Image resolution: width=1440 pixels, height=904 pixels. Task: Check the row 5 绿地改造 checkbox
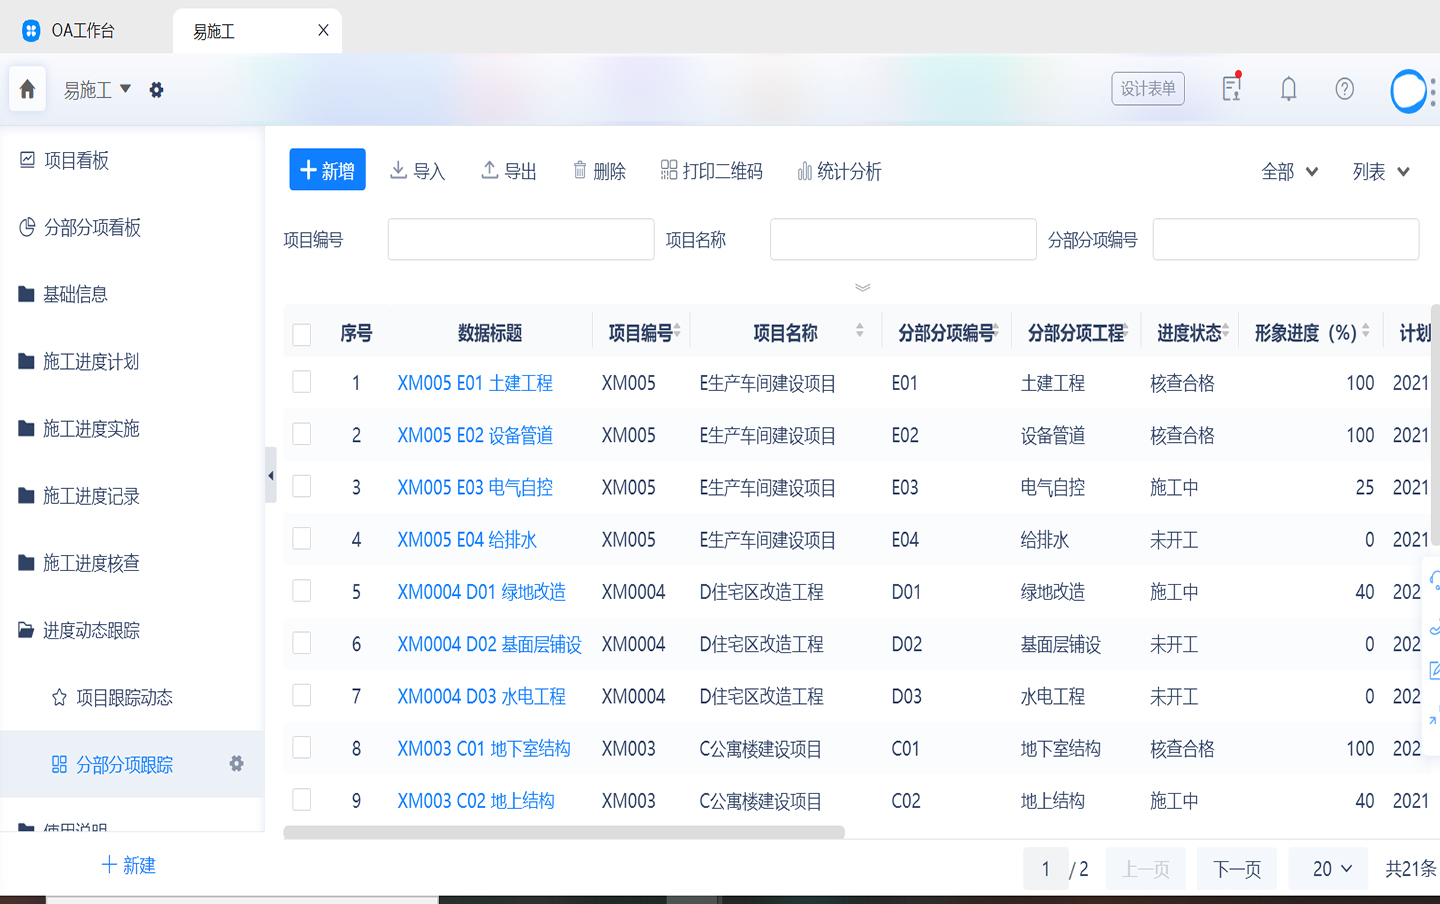click(x=301, y=590)
